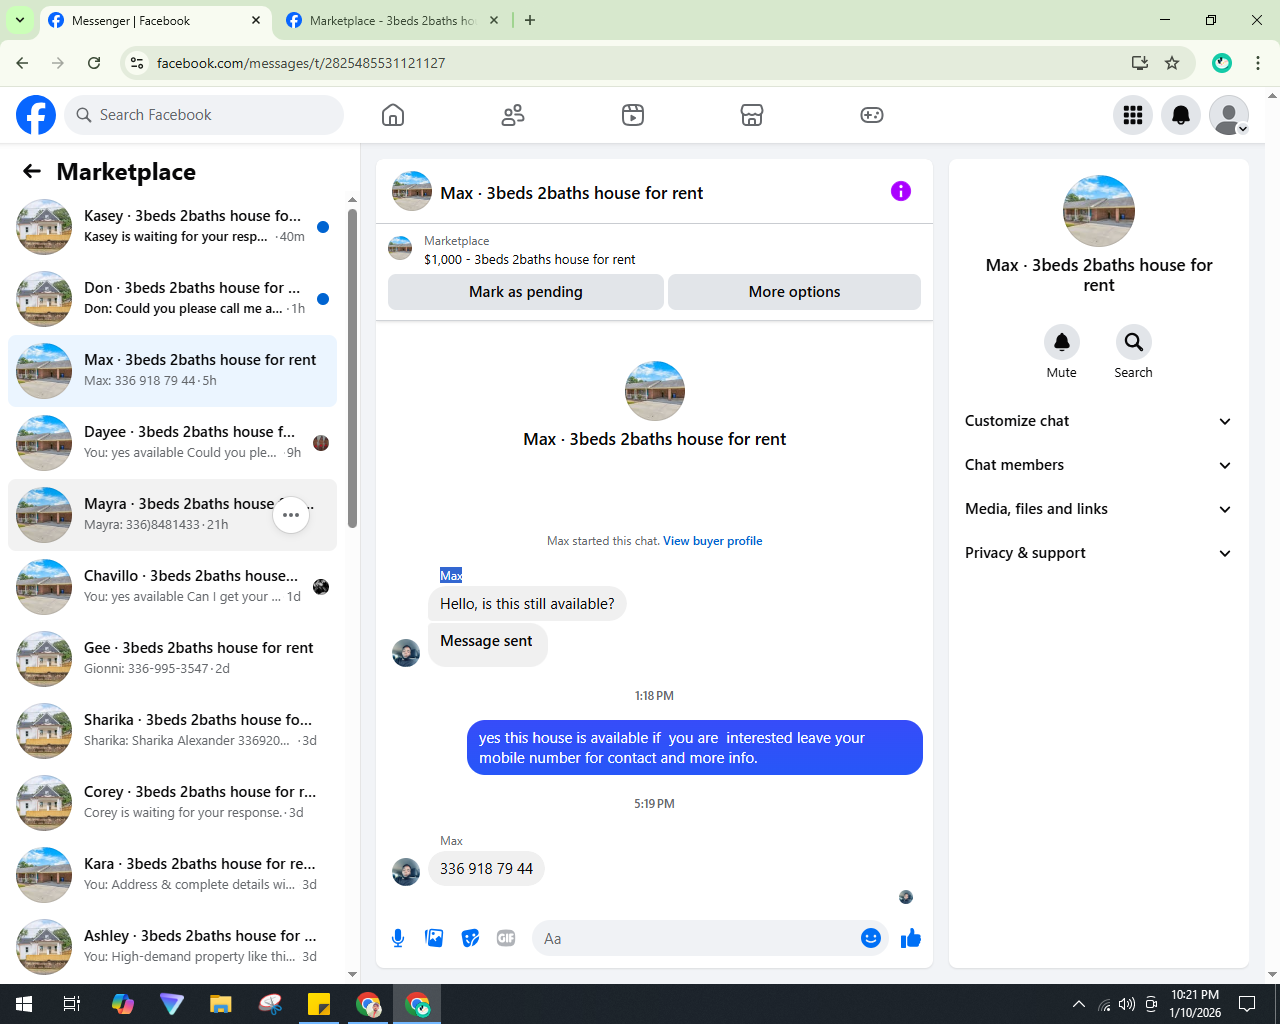The image size is (1280, 1024).
Task: Choose a GIF with the GIF icon
Action: pos(506,938)
